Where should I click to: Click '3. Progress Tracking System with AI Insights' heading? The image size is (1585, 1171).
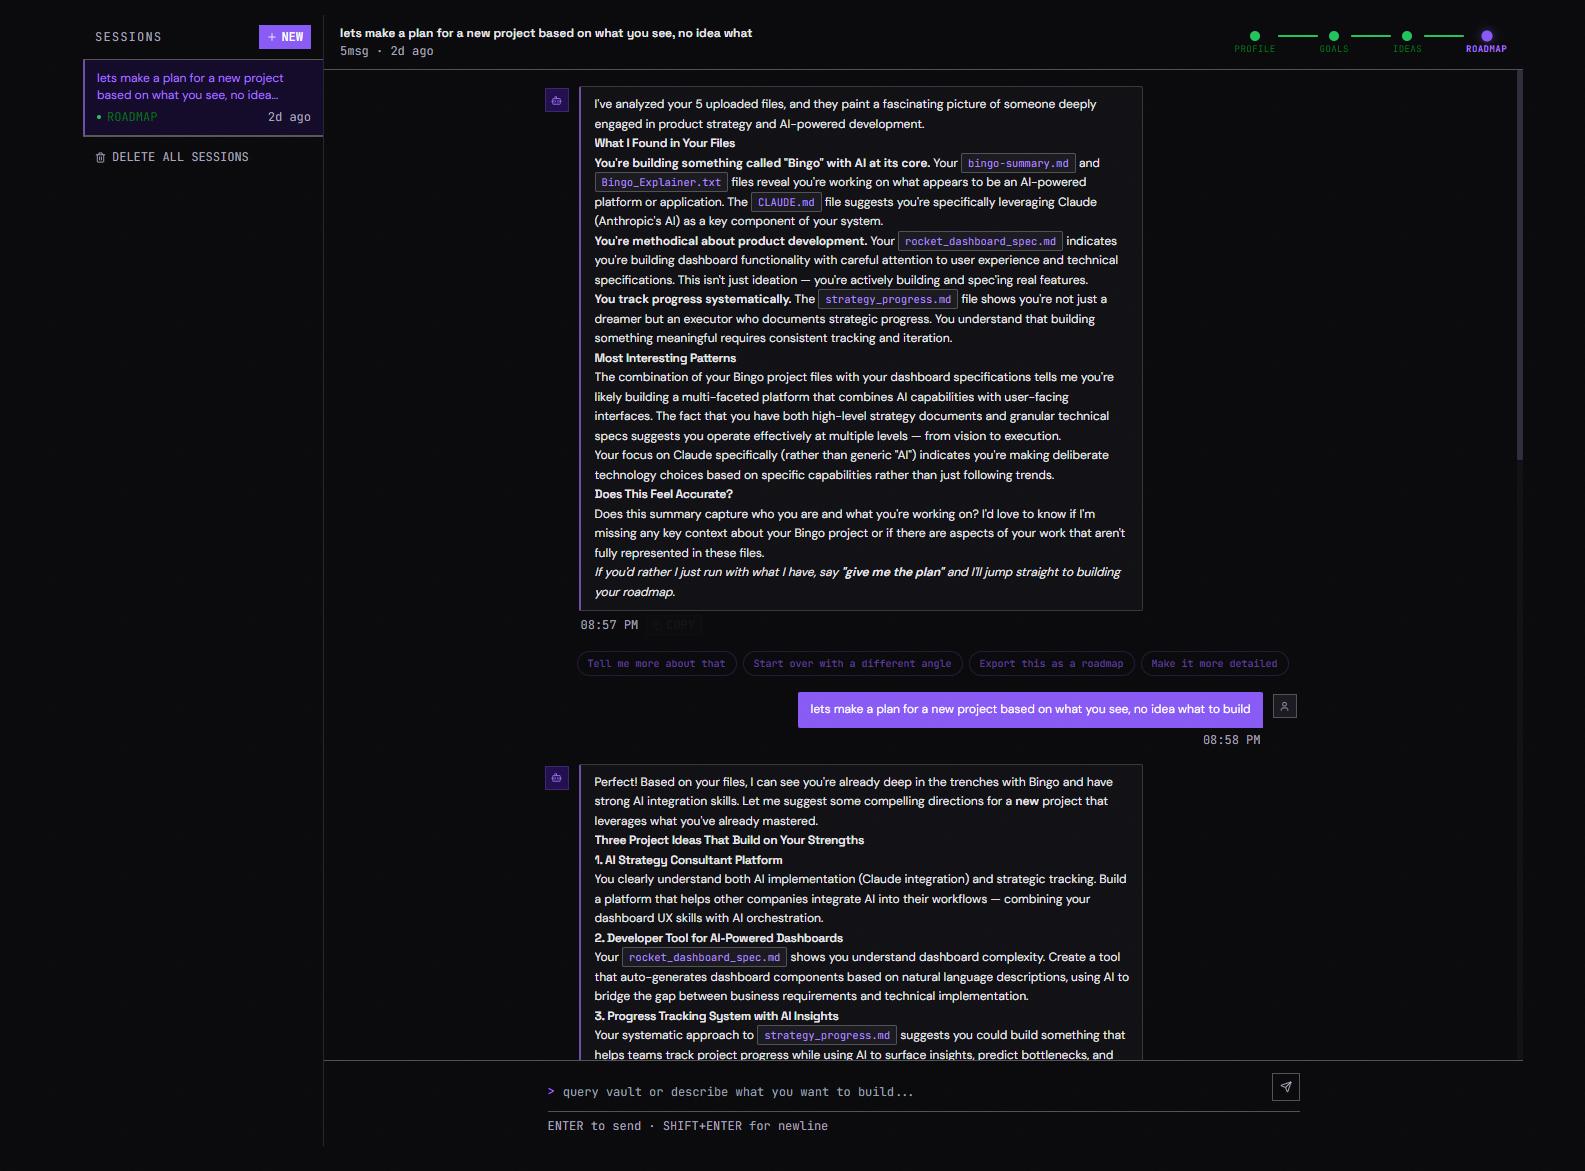717,1016
